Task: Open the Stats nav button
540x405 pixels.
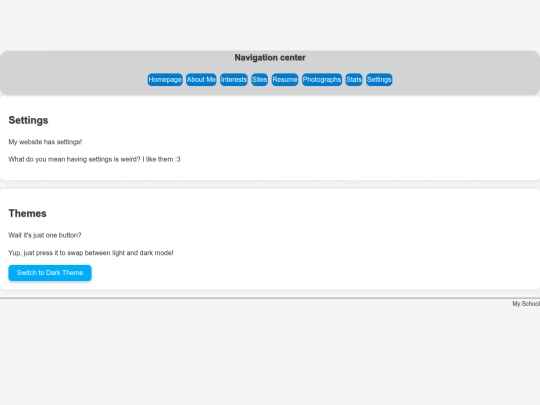Action: [x=354, y=80]
